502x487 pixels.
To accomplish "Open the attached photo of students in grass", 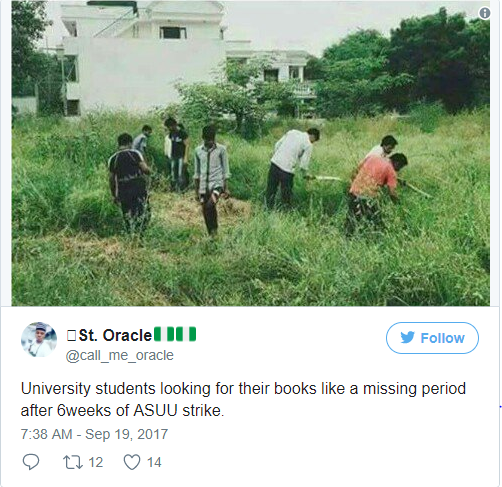I will tap(251, 153).
